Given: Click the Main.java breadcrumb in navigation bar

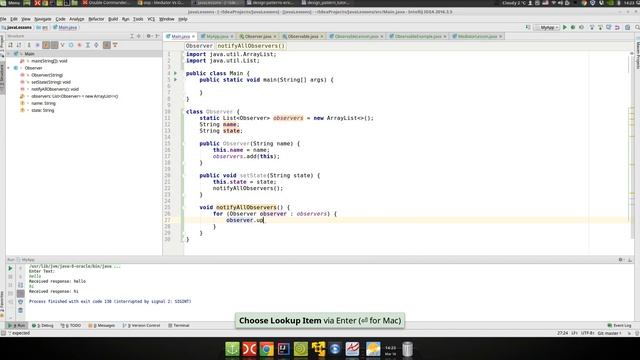Looking at the screenshot, I should (65, 27).
